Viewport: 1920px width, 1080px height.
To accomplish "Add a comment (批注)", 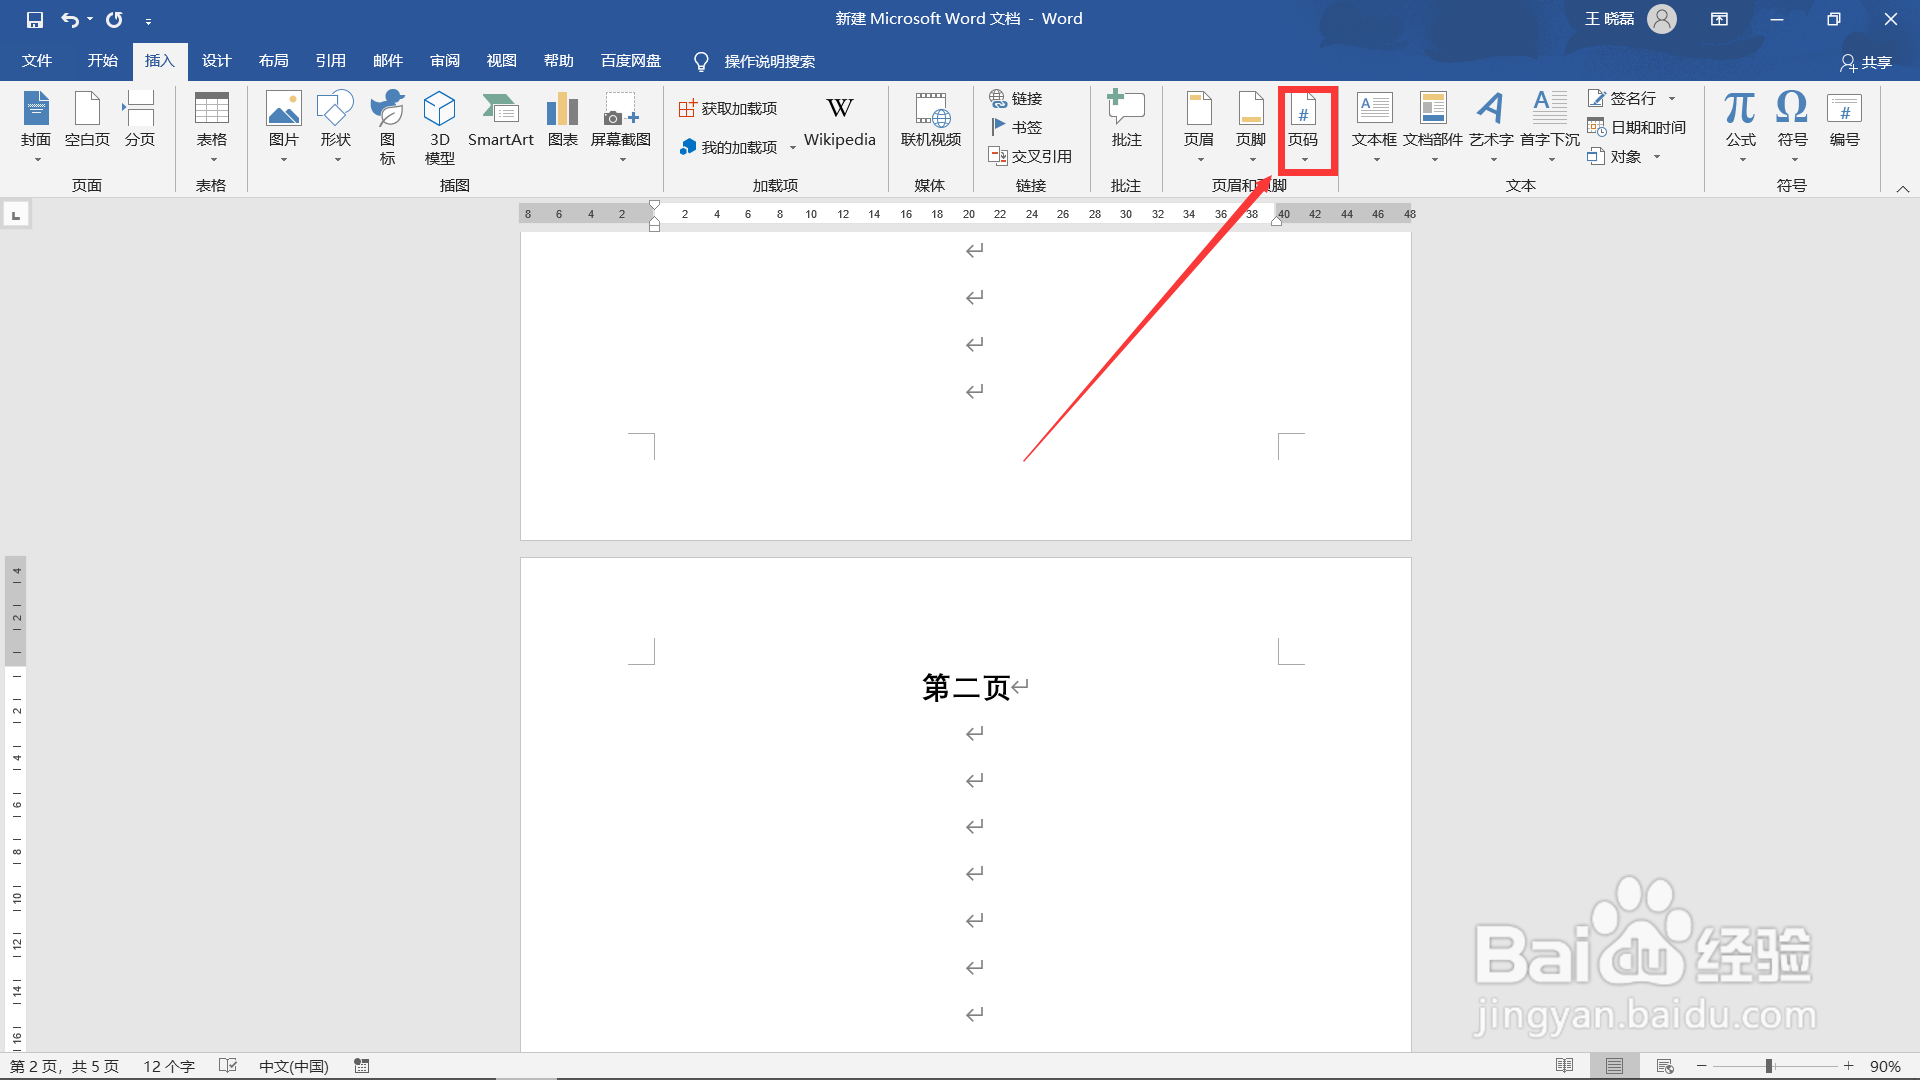I will pos(1126,122).
